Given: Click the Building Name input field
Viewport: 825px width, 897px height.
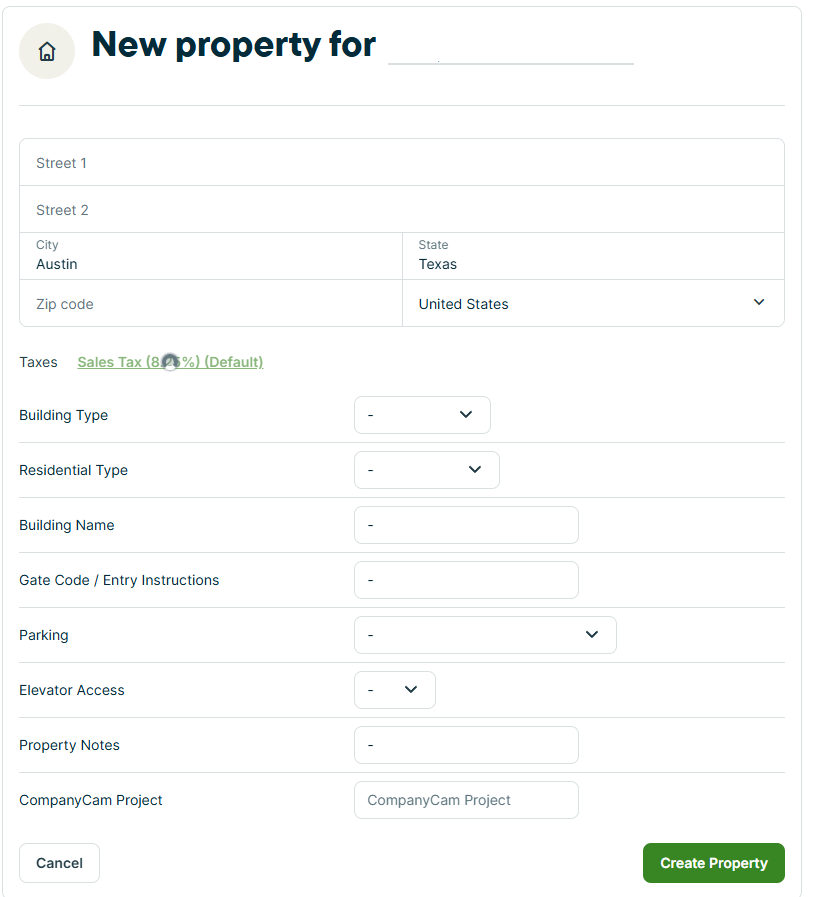Looking at the screenshot, I should tap(466, 525).
